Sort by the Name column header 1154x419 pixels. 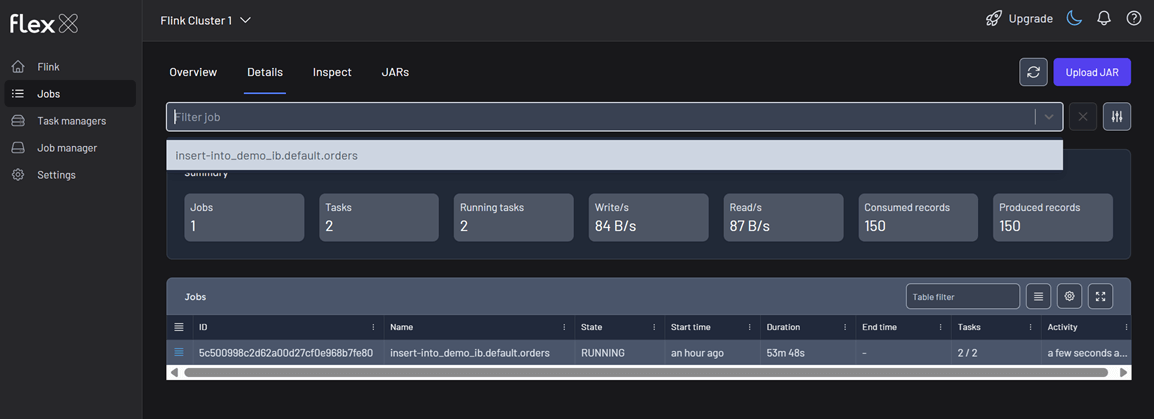(401, 327)
